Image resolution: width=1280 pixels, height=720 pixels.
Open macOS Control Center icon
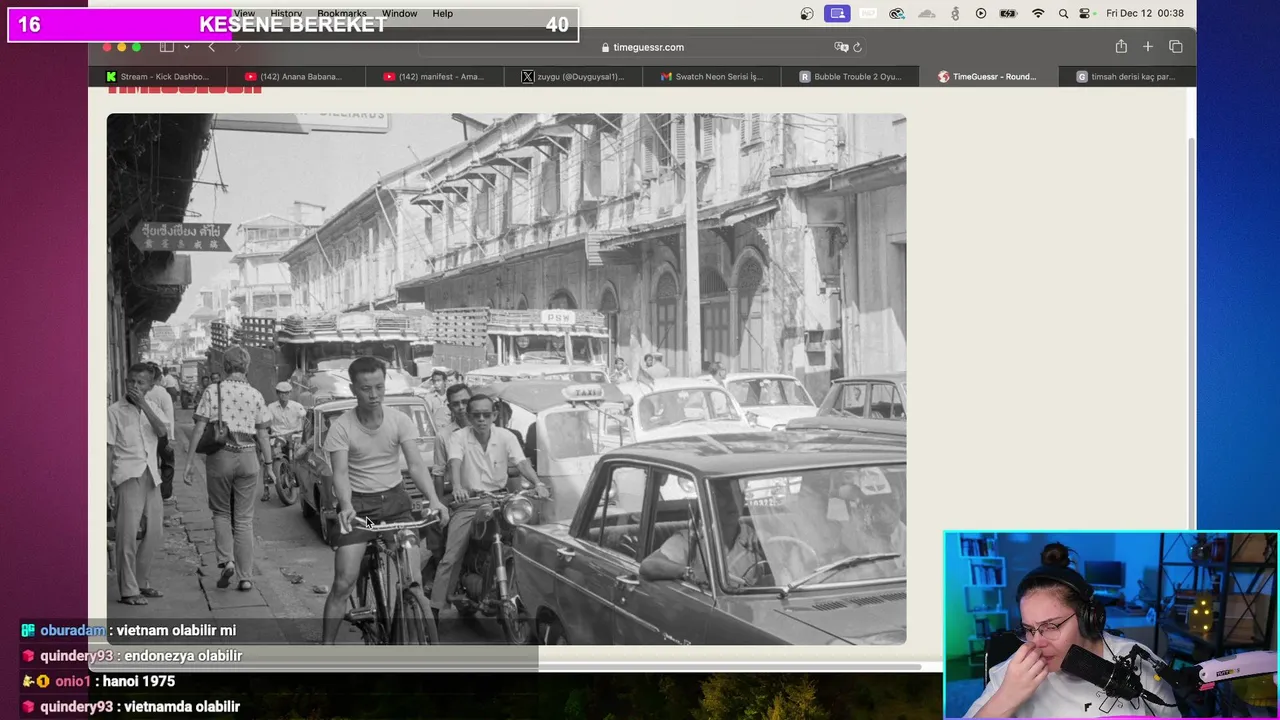tap(1085, 13)
